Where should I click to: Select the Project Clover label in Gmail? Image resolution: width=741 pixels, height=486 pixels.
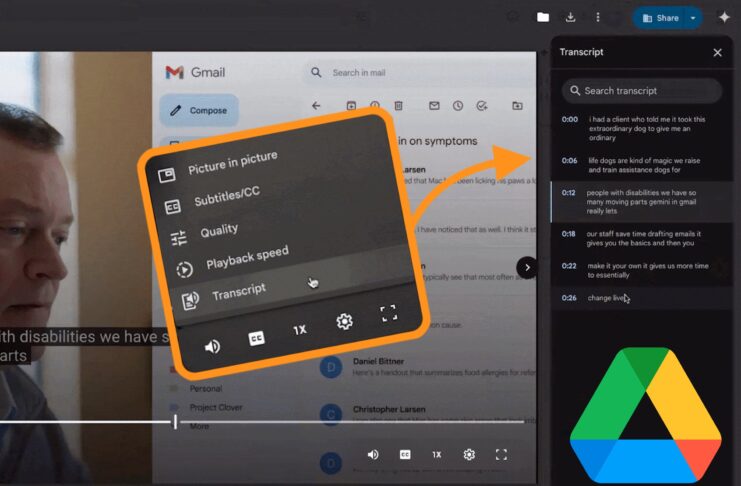pyautogui.click(x=215, y=407)
